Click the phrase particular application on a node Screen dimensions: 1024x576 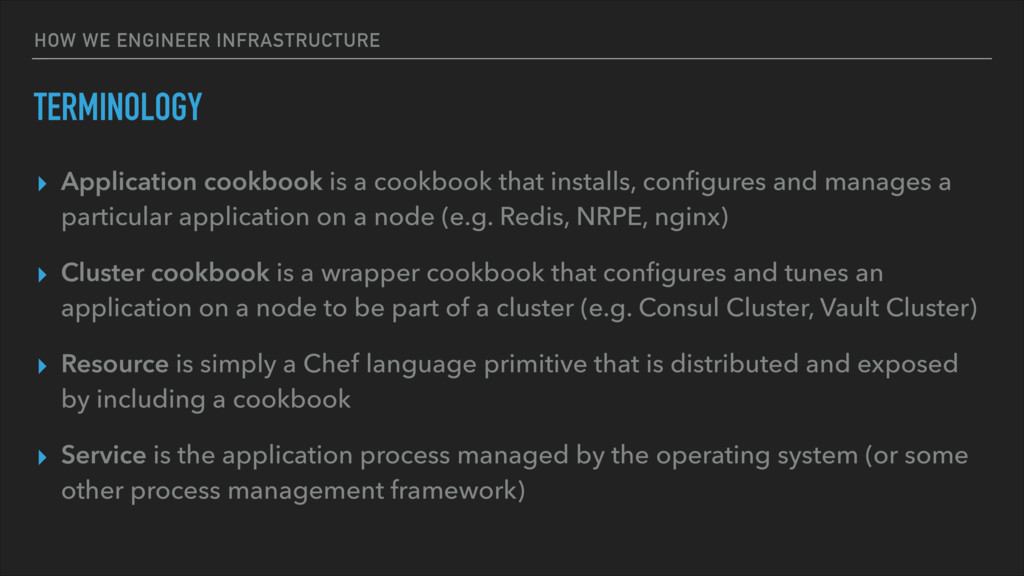(x=248, y=217)
